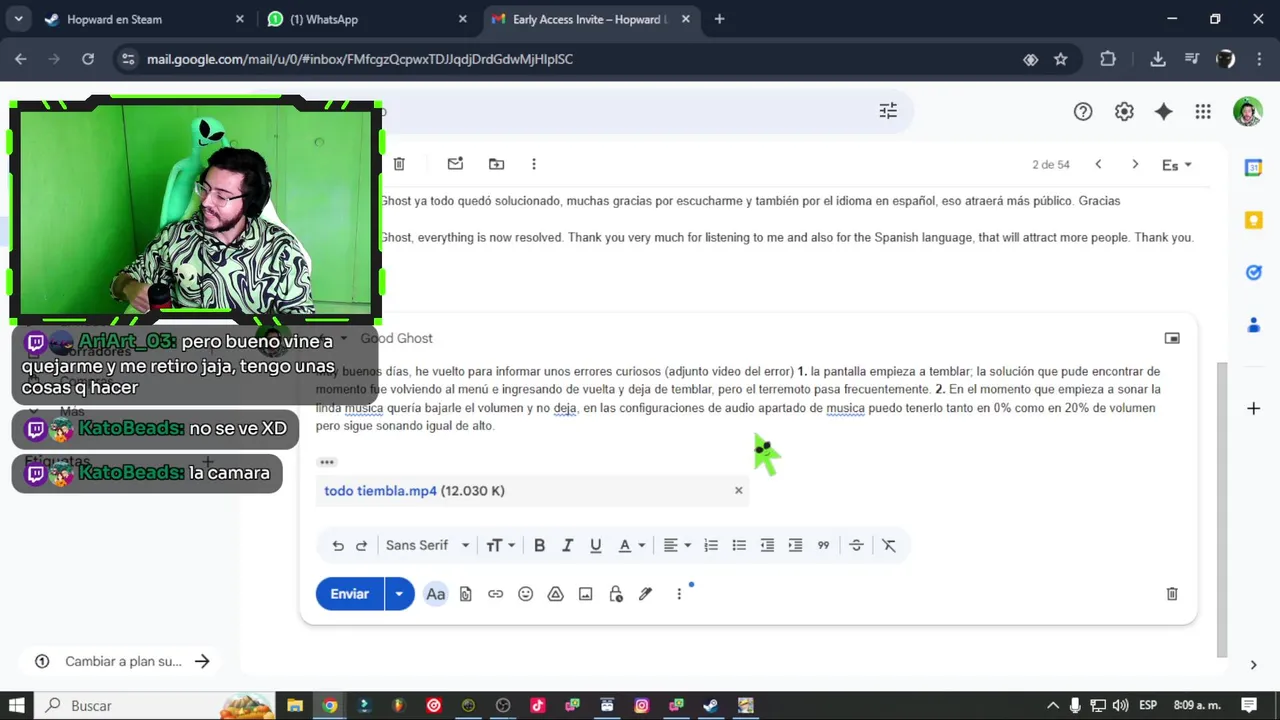Toggle formatting options Aa button
Viewport: 1280px width, 720px height.
click(x=435, y=594)
